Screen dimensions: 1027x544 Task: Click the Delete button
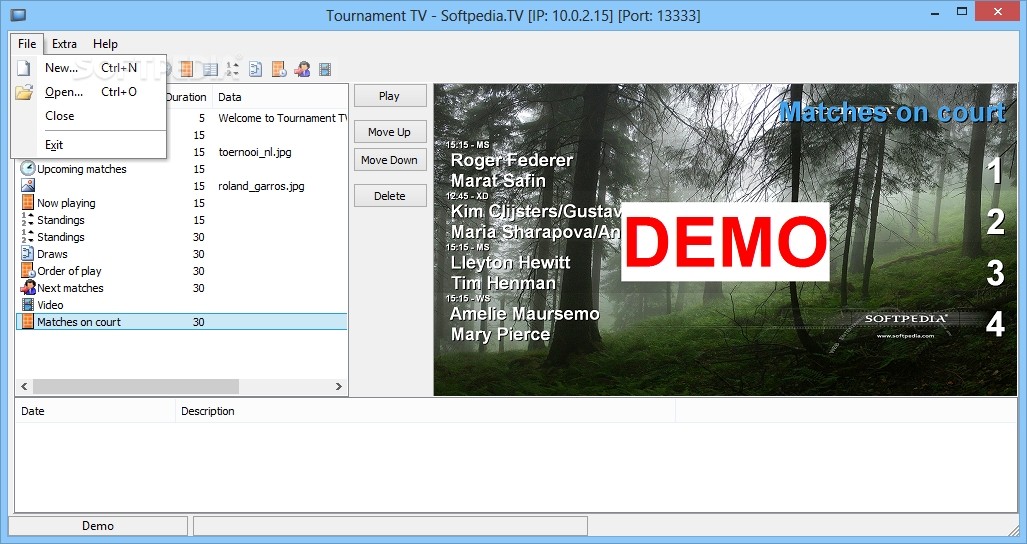coord(390,196)
